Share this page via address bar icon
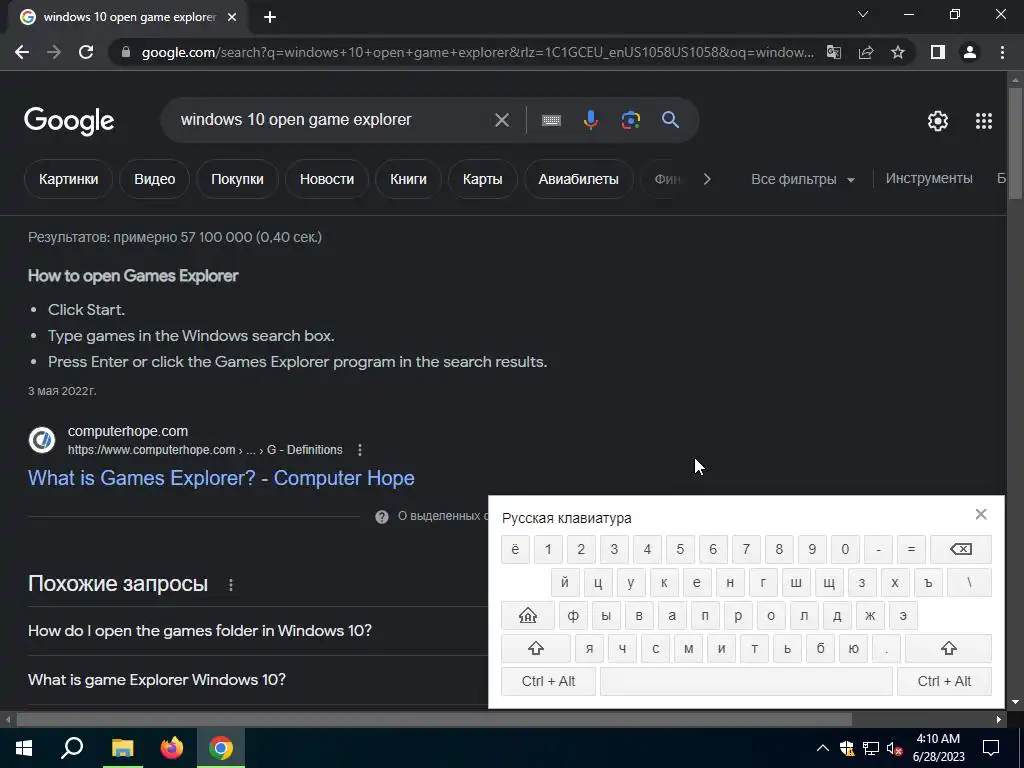The image size is (1024, 768). pos(866,52)
